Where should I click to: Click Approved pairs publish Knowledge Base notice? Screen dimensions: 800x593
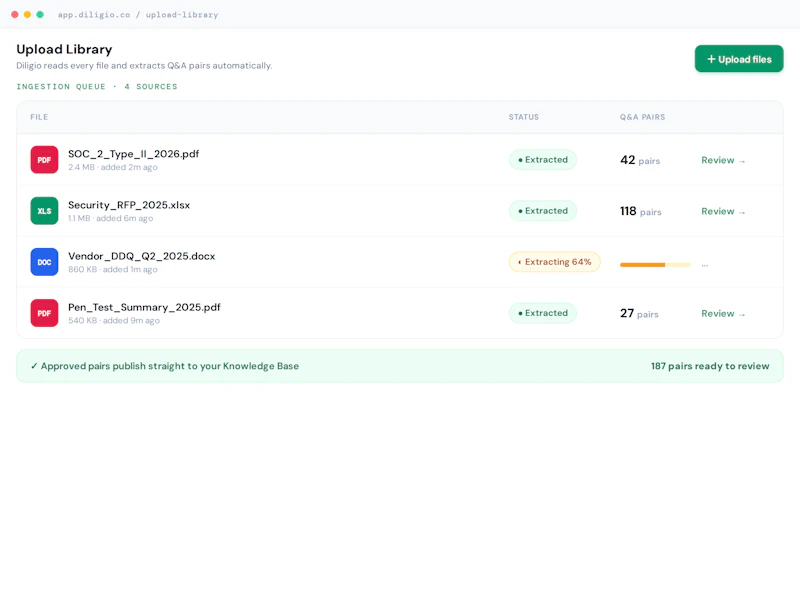(165, 366)
